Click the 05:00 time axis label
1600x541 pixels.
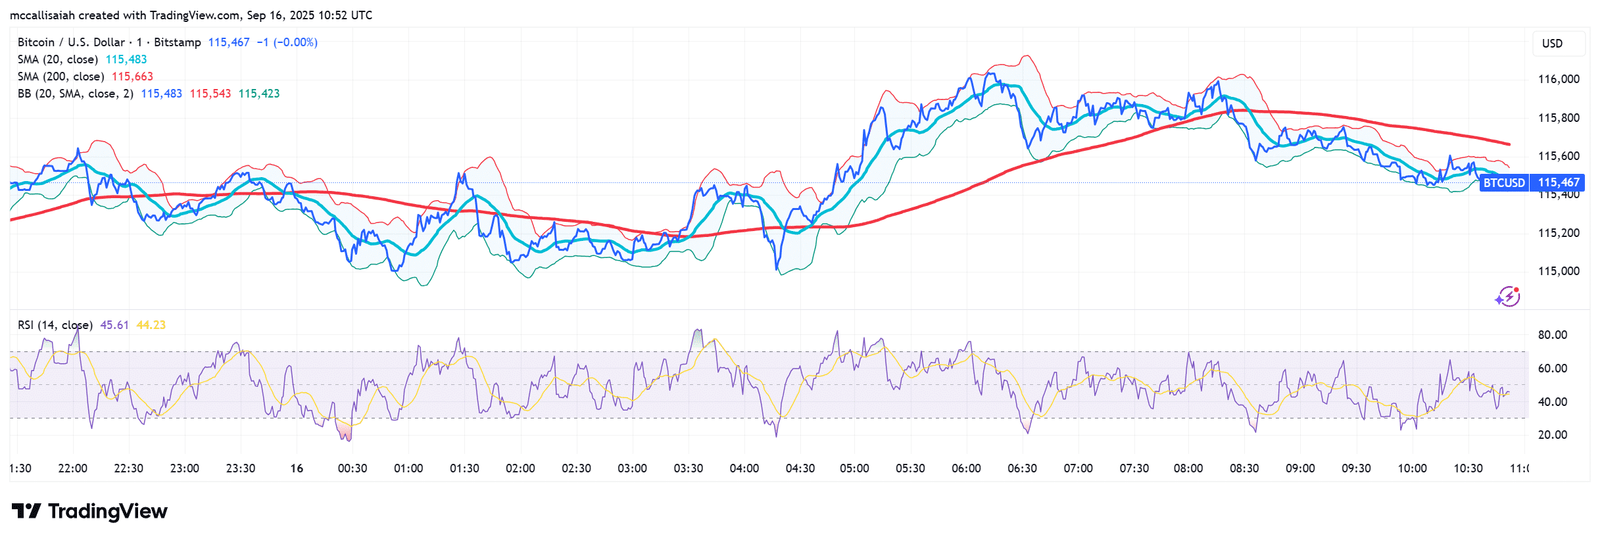(x=854, y=468)
